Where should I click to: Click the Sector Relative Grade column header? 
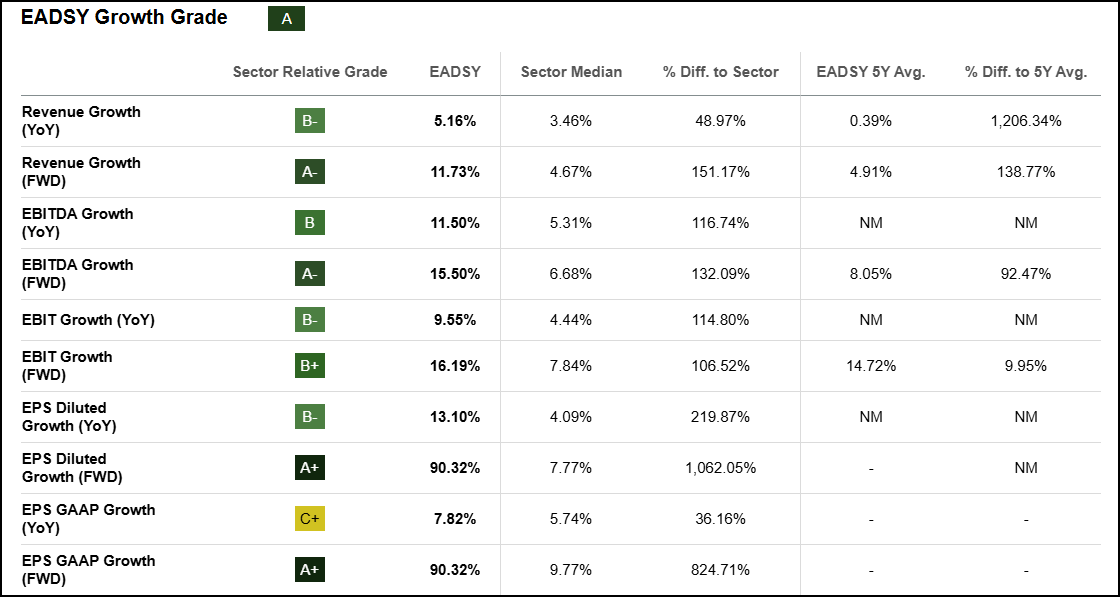pyautogui.click(x=310, y=72)
